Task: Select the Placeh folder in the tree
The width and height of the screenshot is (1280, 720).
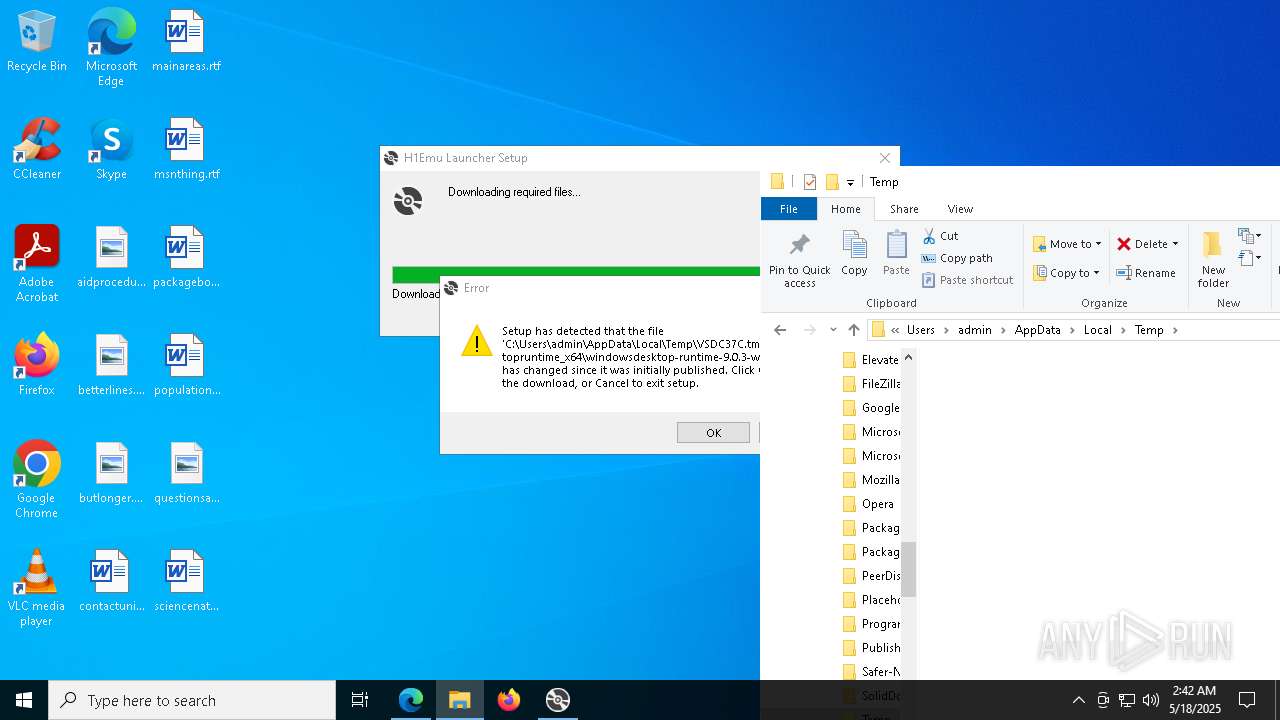Action: pos(870,600)
